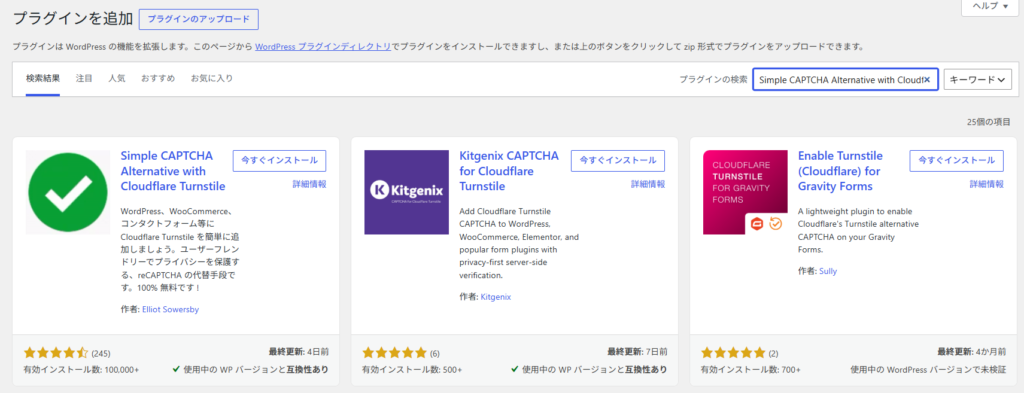This screenshot has width=1024, height=393.
Task: Open the WordPress プラグインディレクトリ link
Action: click(x=323, y=47)
